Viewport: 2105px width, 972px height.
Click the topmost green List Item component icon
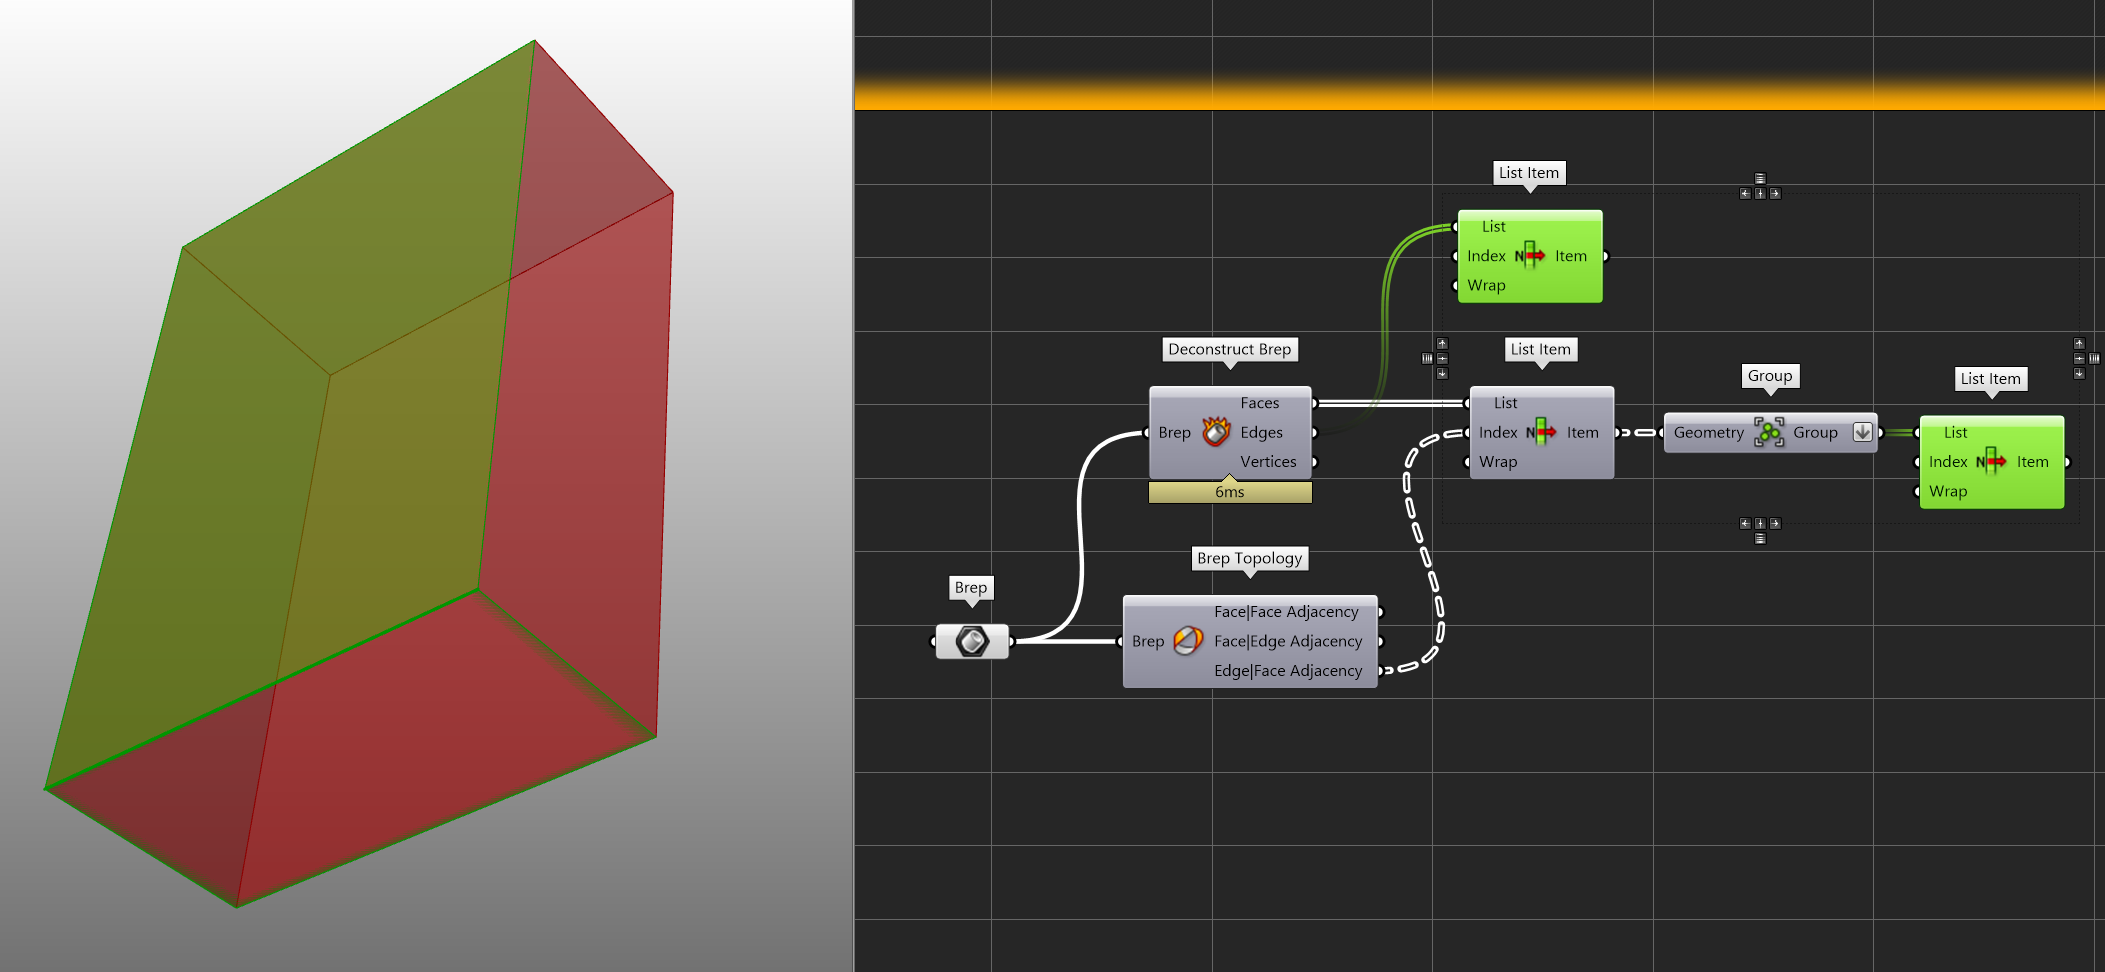(x=1530, y=256)
